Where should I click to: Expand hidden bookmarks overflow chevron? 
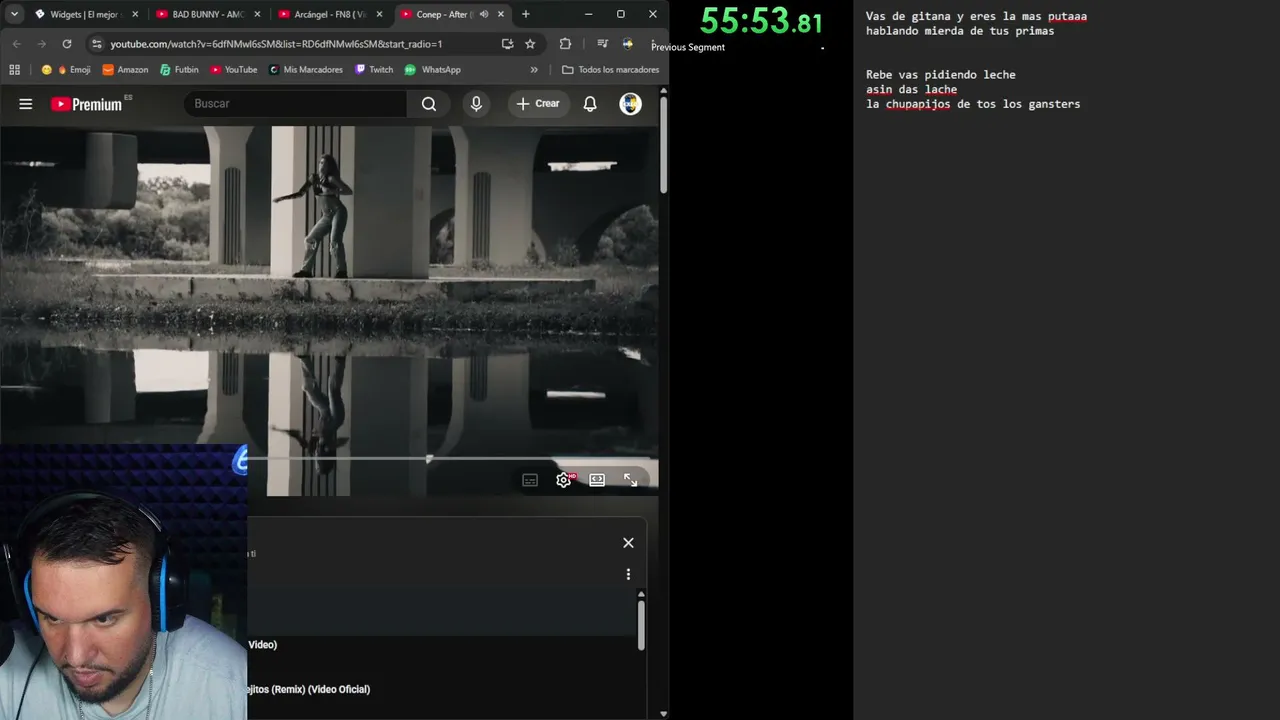click(534, 70)
